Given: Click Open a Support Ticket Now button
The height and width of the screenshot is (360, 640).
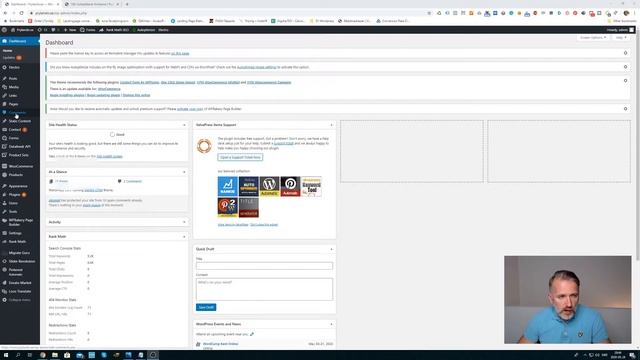Looking at the screenshot, I should tap(240, 157).
